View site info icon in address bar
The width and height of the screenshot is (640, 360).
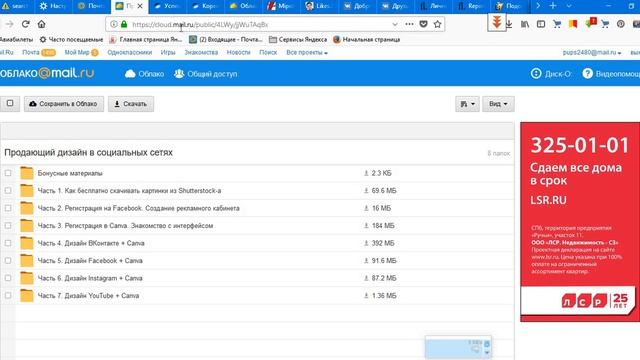pos(114,24)
